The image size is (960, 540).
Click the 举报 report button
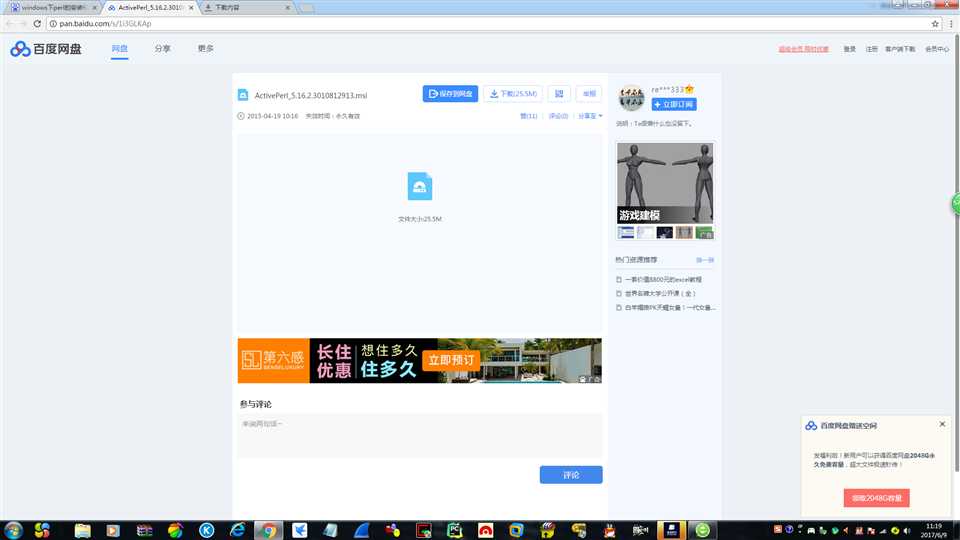(589, 94)
